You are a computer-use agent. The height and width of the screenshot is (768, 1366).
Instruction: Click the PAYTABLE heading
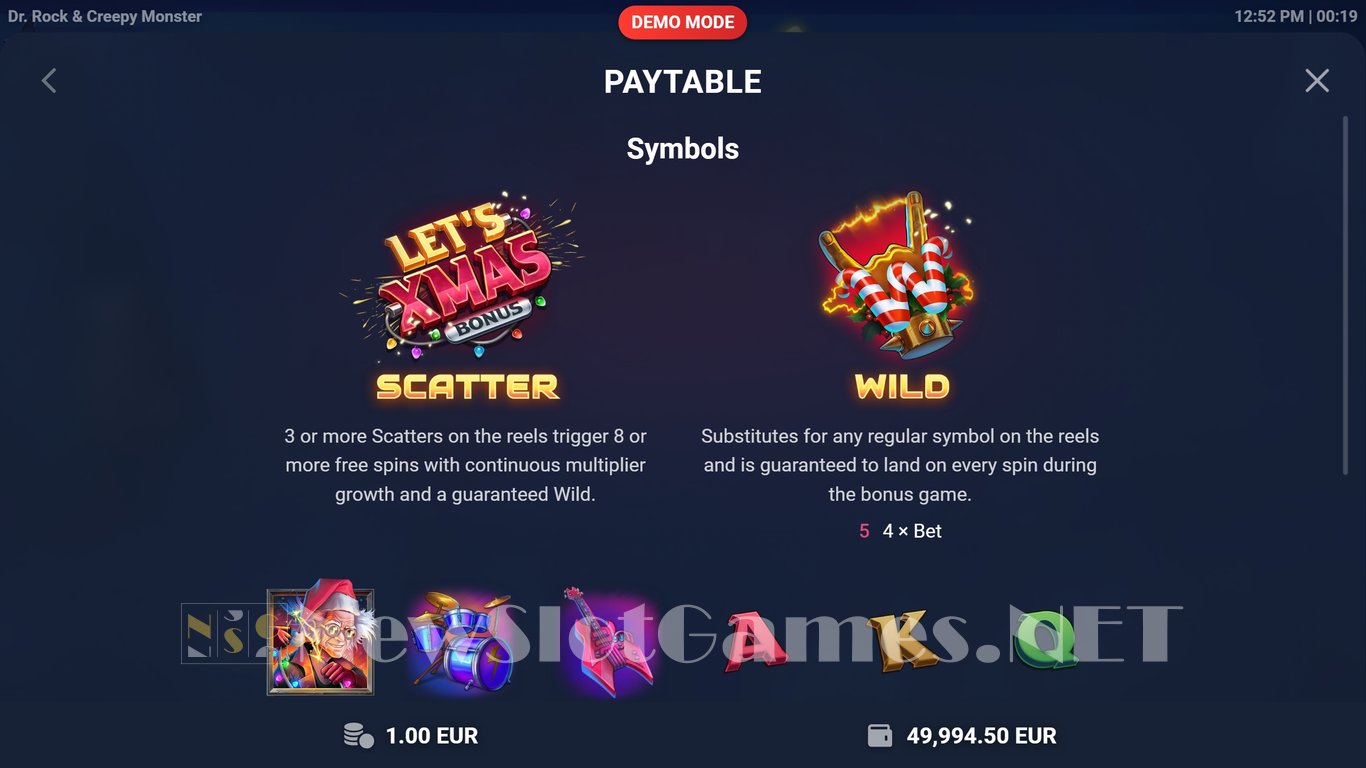point(683,82)
